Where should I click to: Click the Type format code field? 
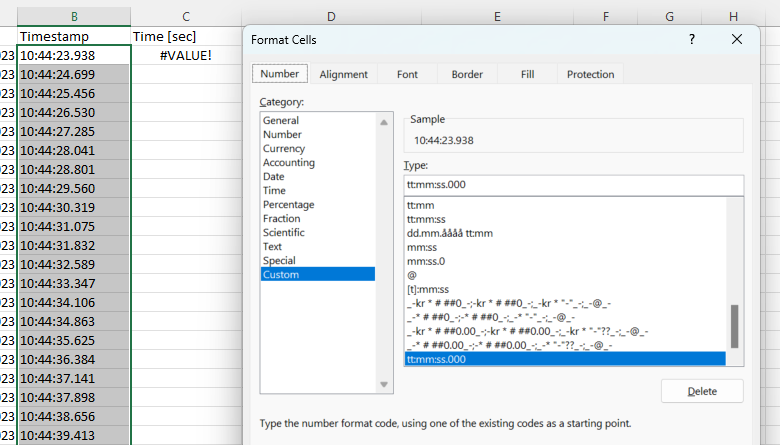click(574, 185)
